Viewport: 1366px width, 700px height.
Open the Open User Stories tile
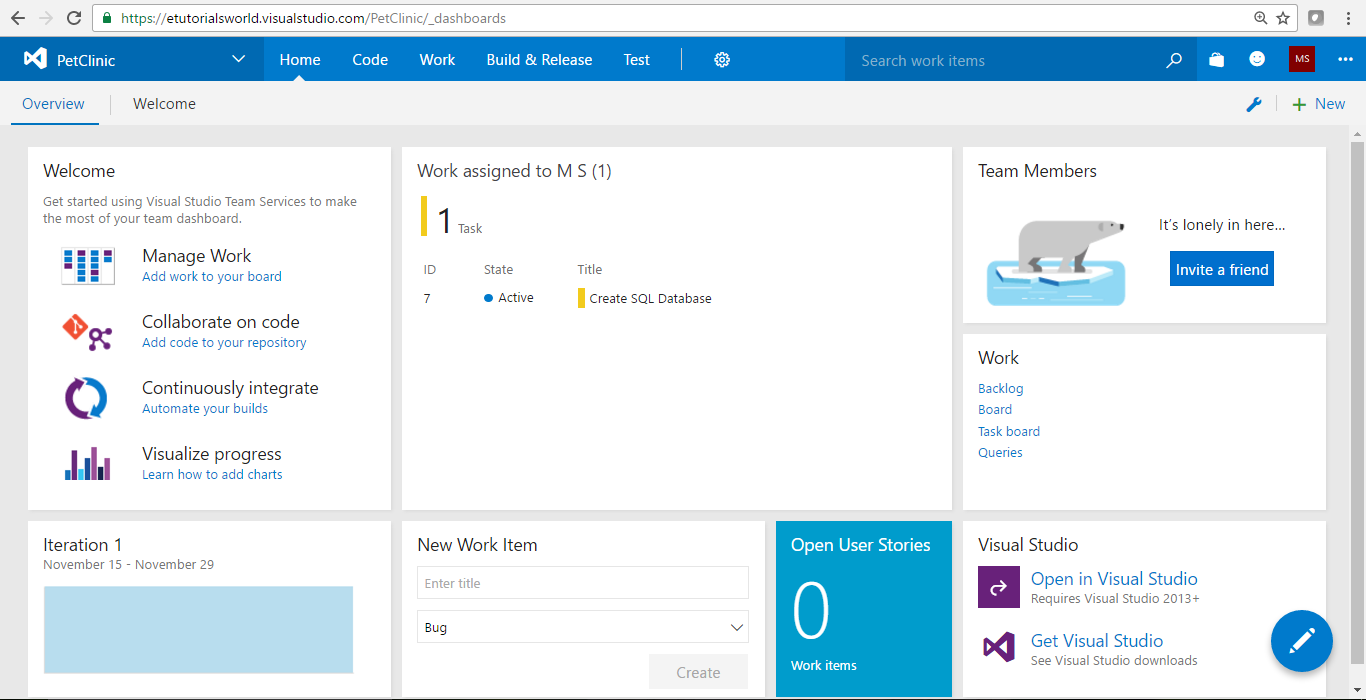point(864,609)
